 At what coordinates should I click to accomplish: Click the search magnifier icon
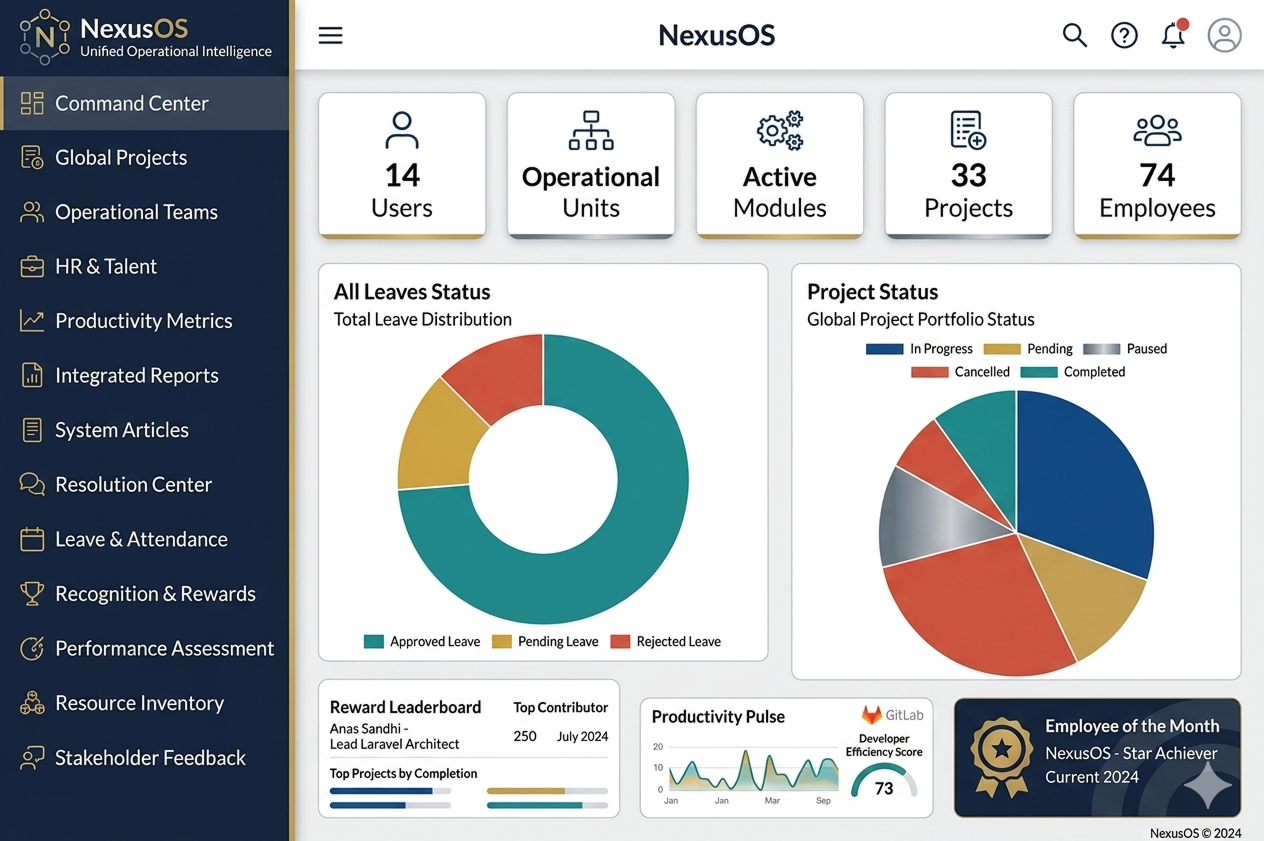[x=1074, y=36]
